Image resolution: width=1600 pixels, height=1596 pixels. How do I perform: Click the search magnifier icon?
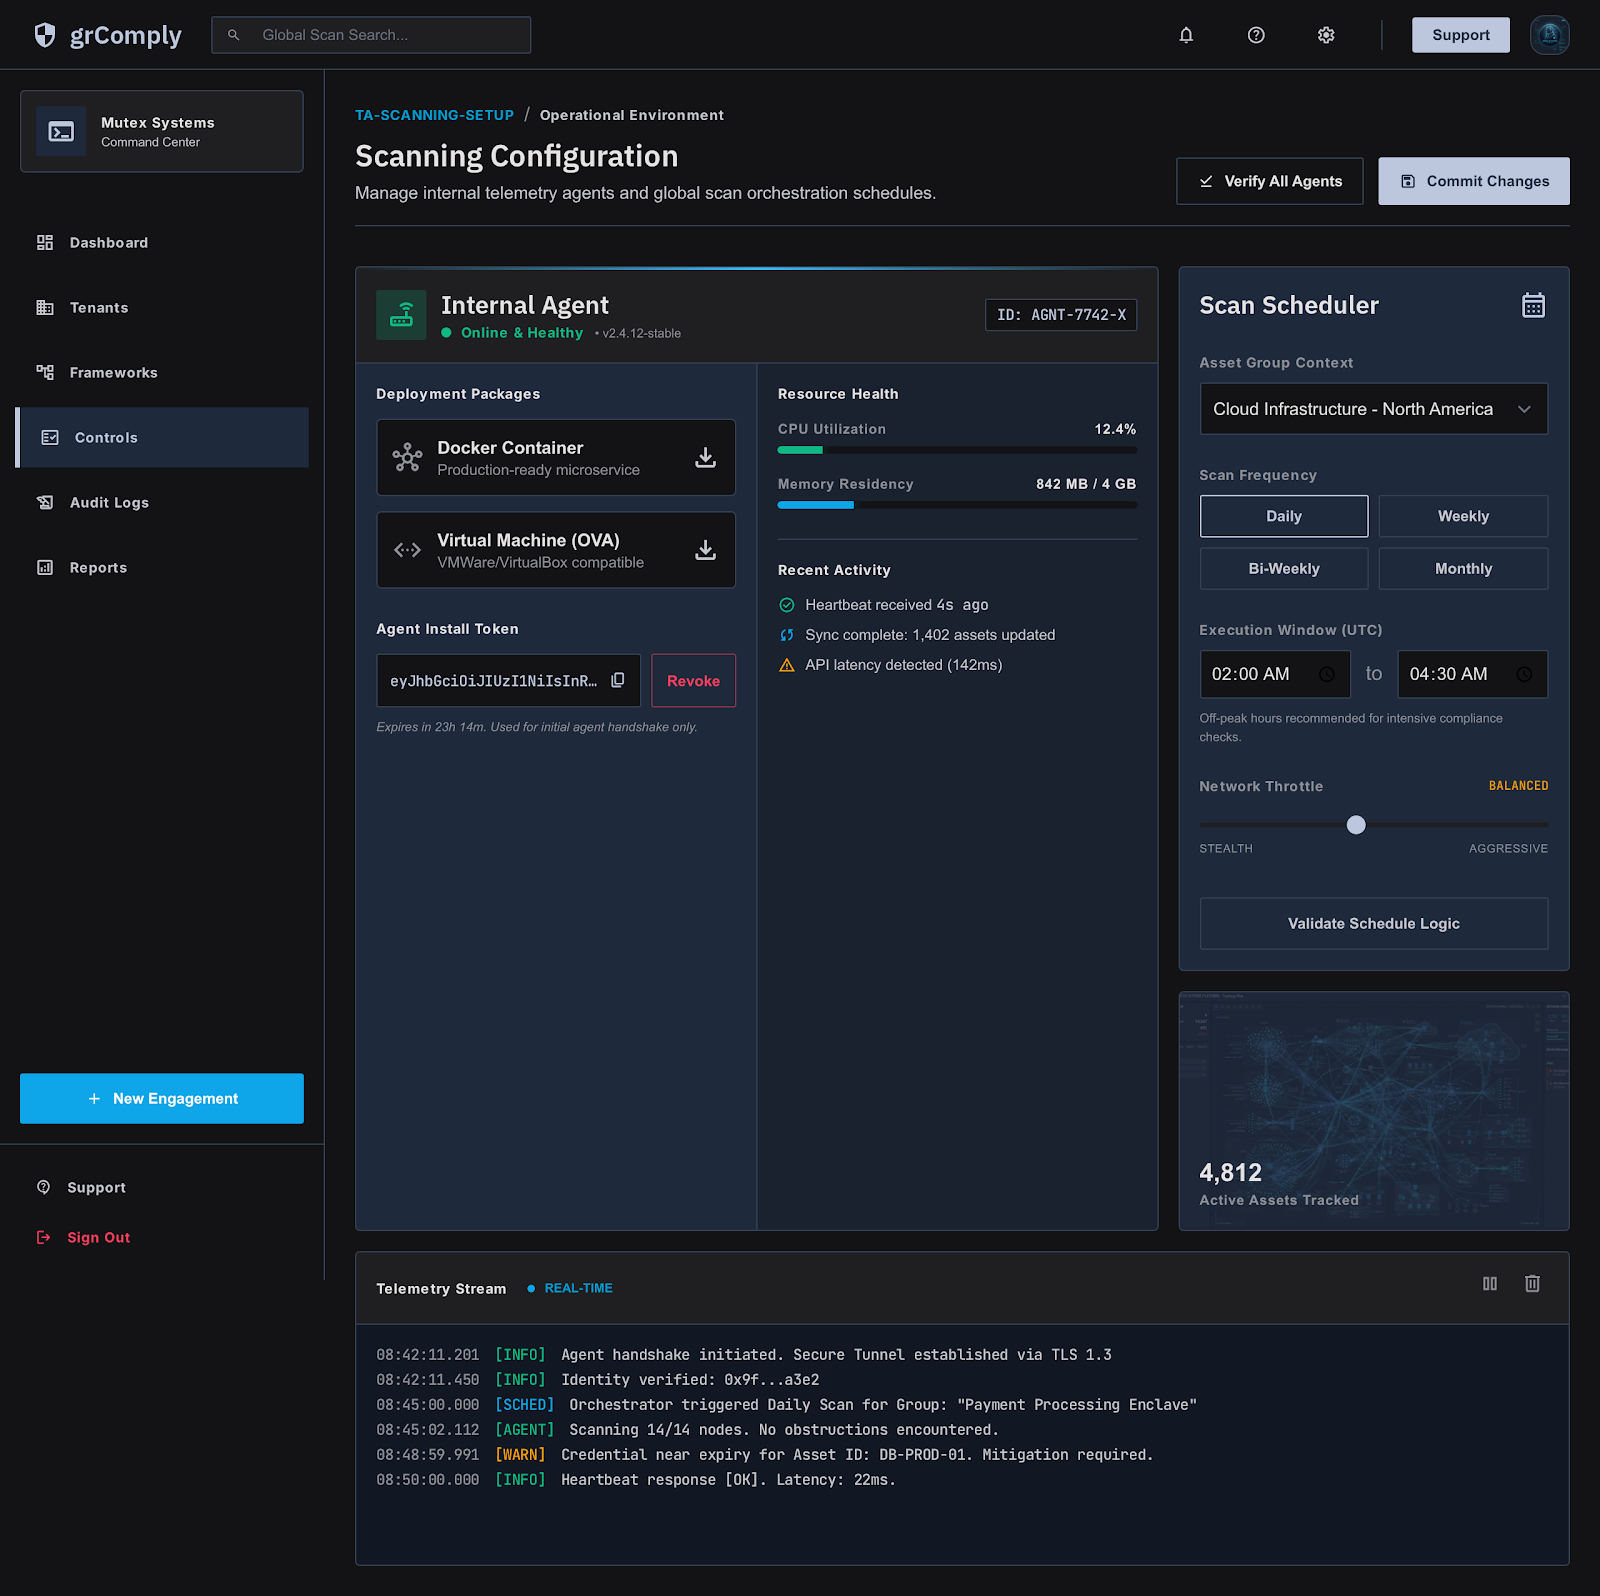tap(234, 35)
